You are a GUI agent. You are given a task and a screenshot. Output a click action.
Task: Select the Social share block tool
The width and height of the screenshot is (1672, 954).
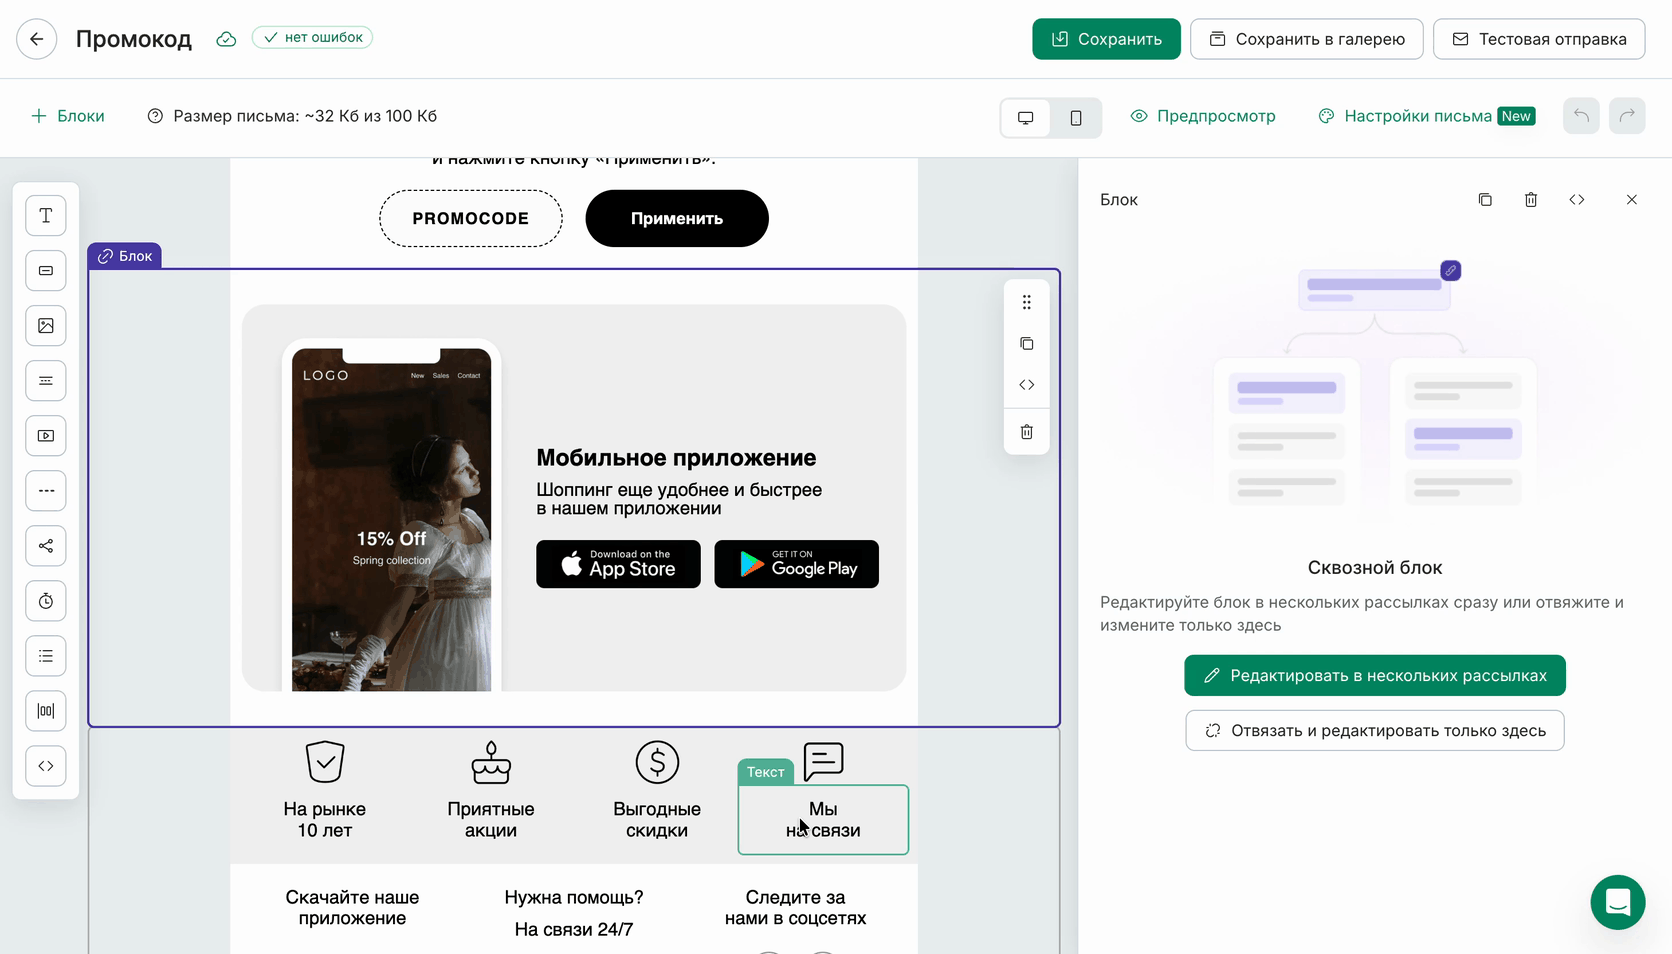46,546
